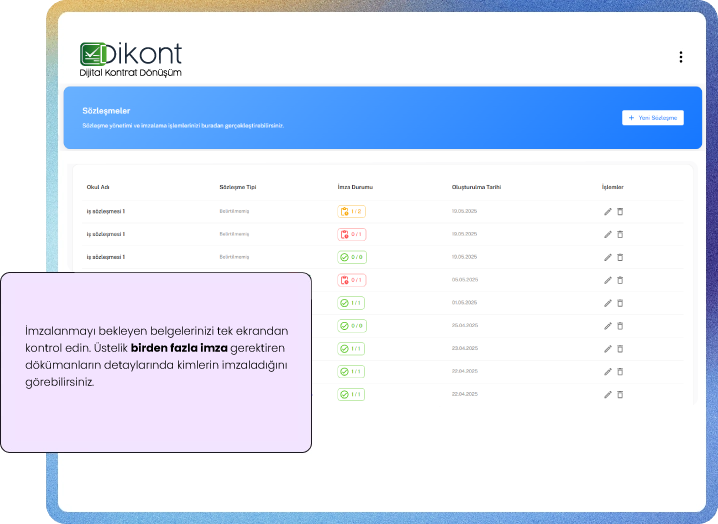This screenshot has width=718, height=524.
Task: Sort by the İmza Durumu column header
Action: (x=355, y=187)
